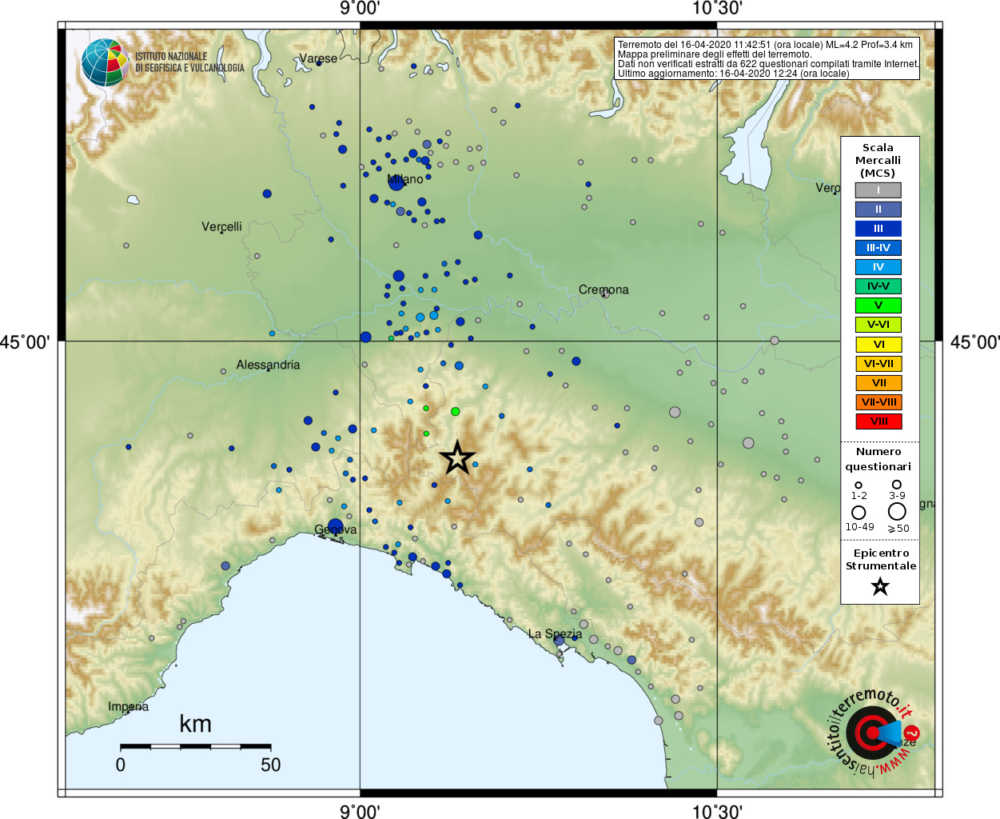The width and height of the screenshot is (1000, 819).
Task: Toggle the 3-9 questionnaire size circle
Action: tap(894, 483)
